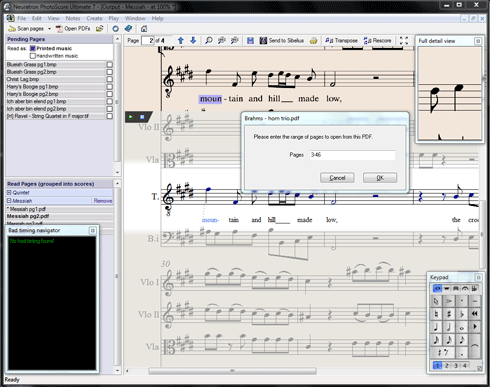Check the Christ Lag.bmp checkbox
This screenshot has width=490, height=387.
tap(109, 79)
